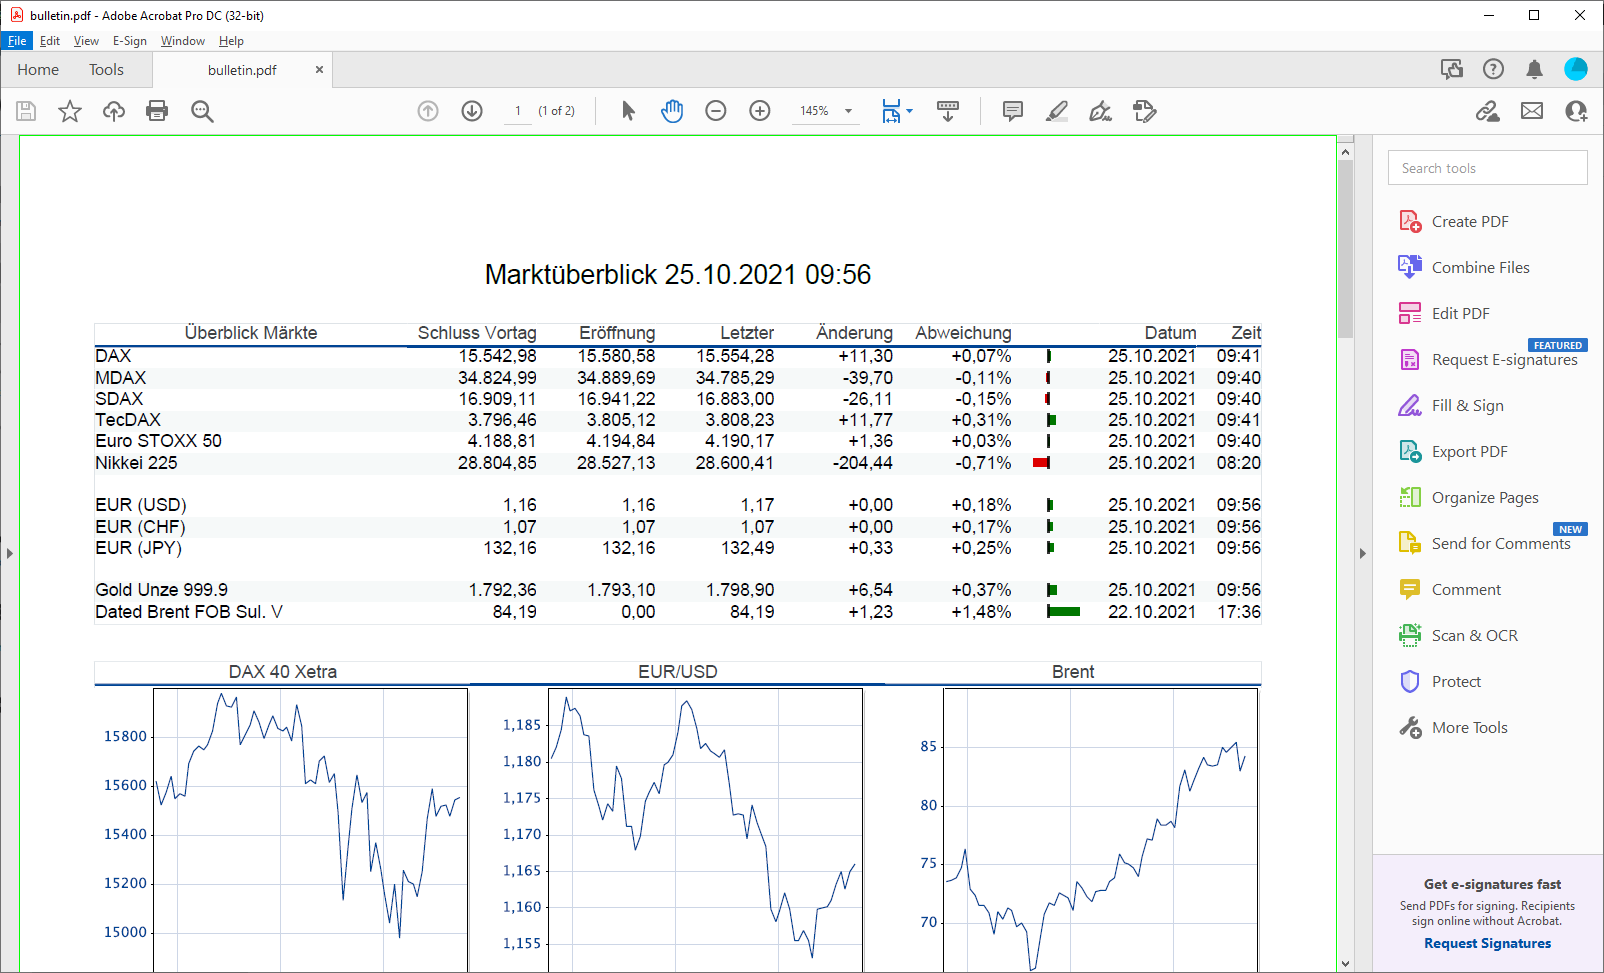
Task: Open the File menu
Action: coord(17,41)
